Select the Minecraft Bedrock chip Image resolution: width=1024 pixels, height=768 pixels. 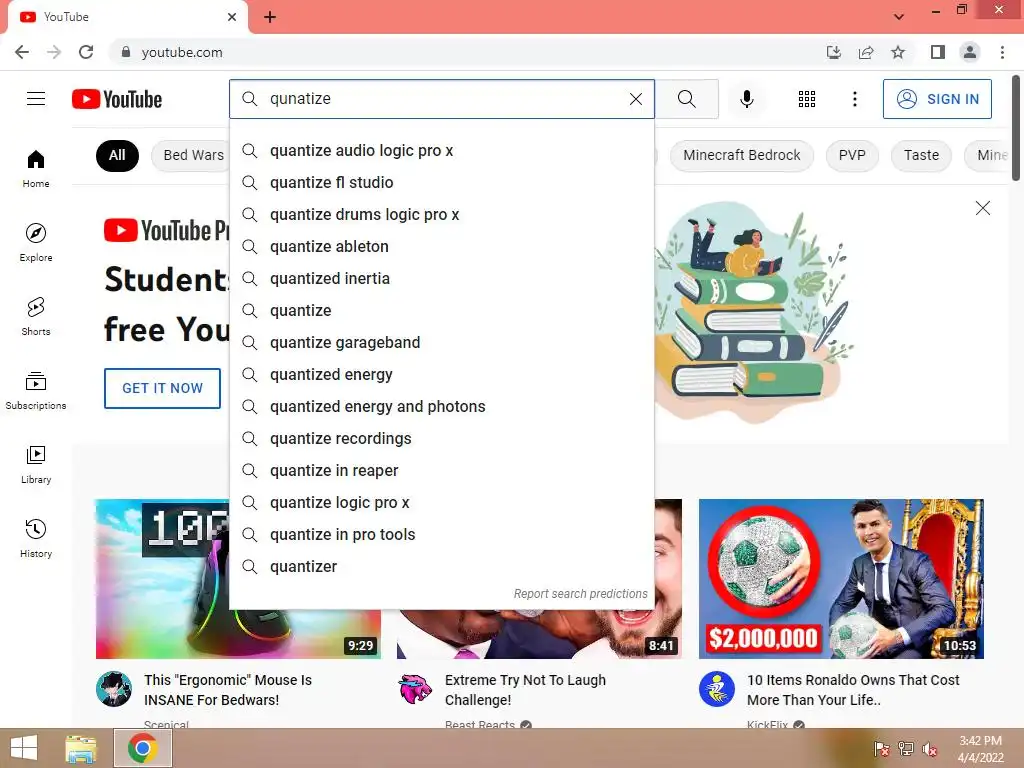[741, 155]
